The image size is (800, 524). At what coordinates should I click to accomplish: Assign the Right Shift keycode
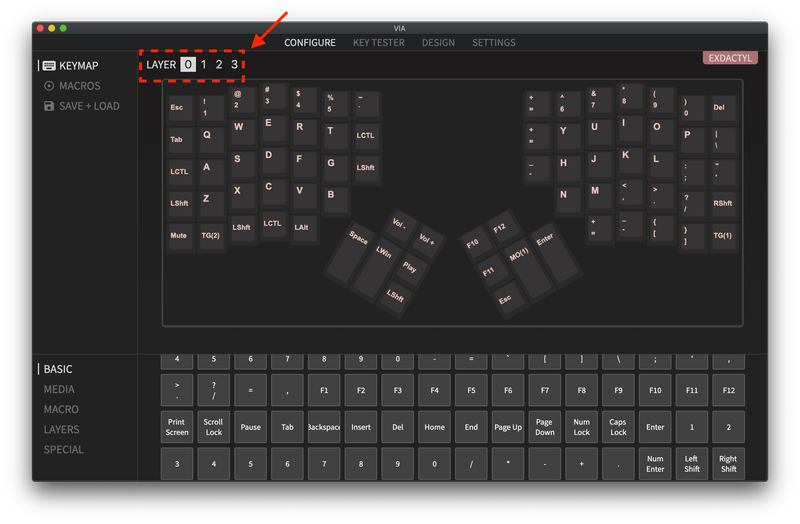tap(729, 464)
